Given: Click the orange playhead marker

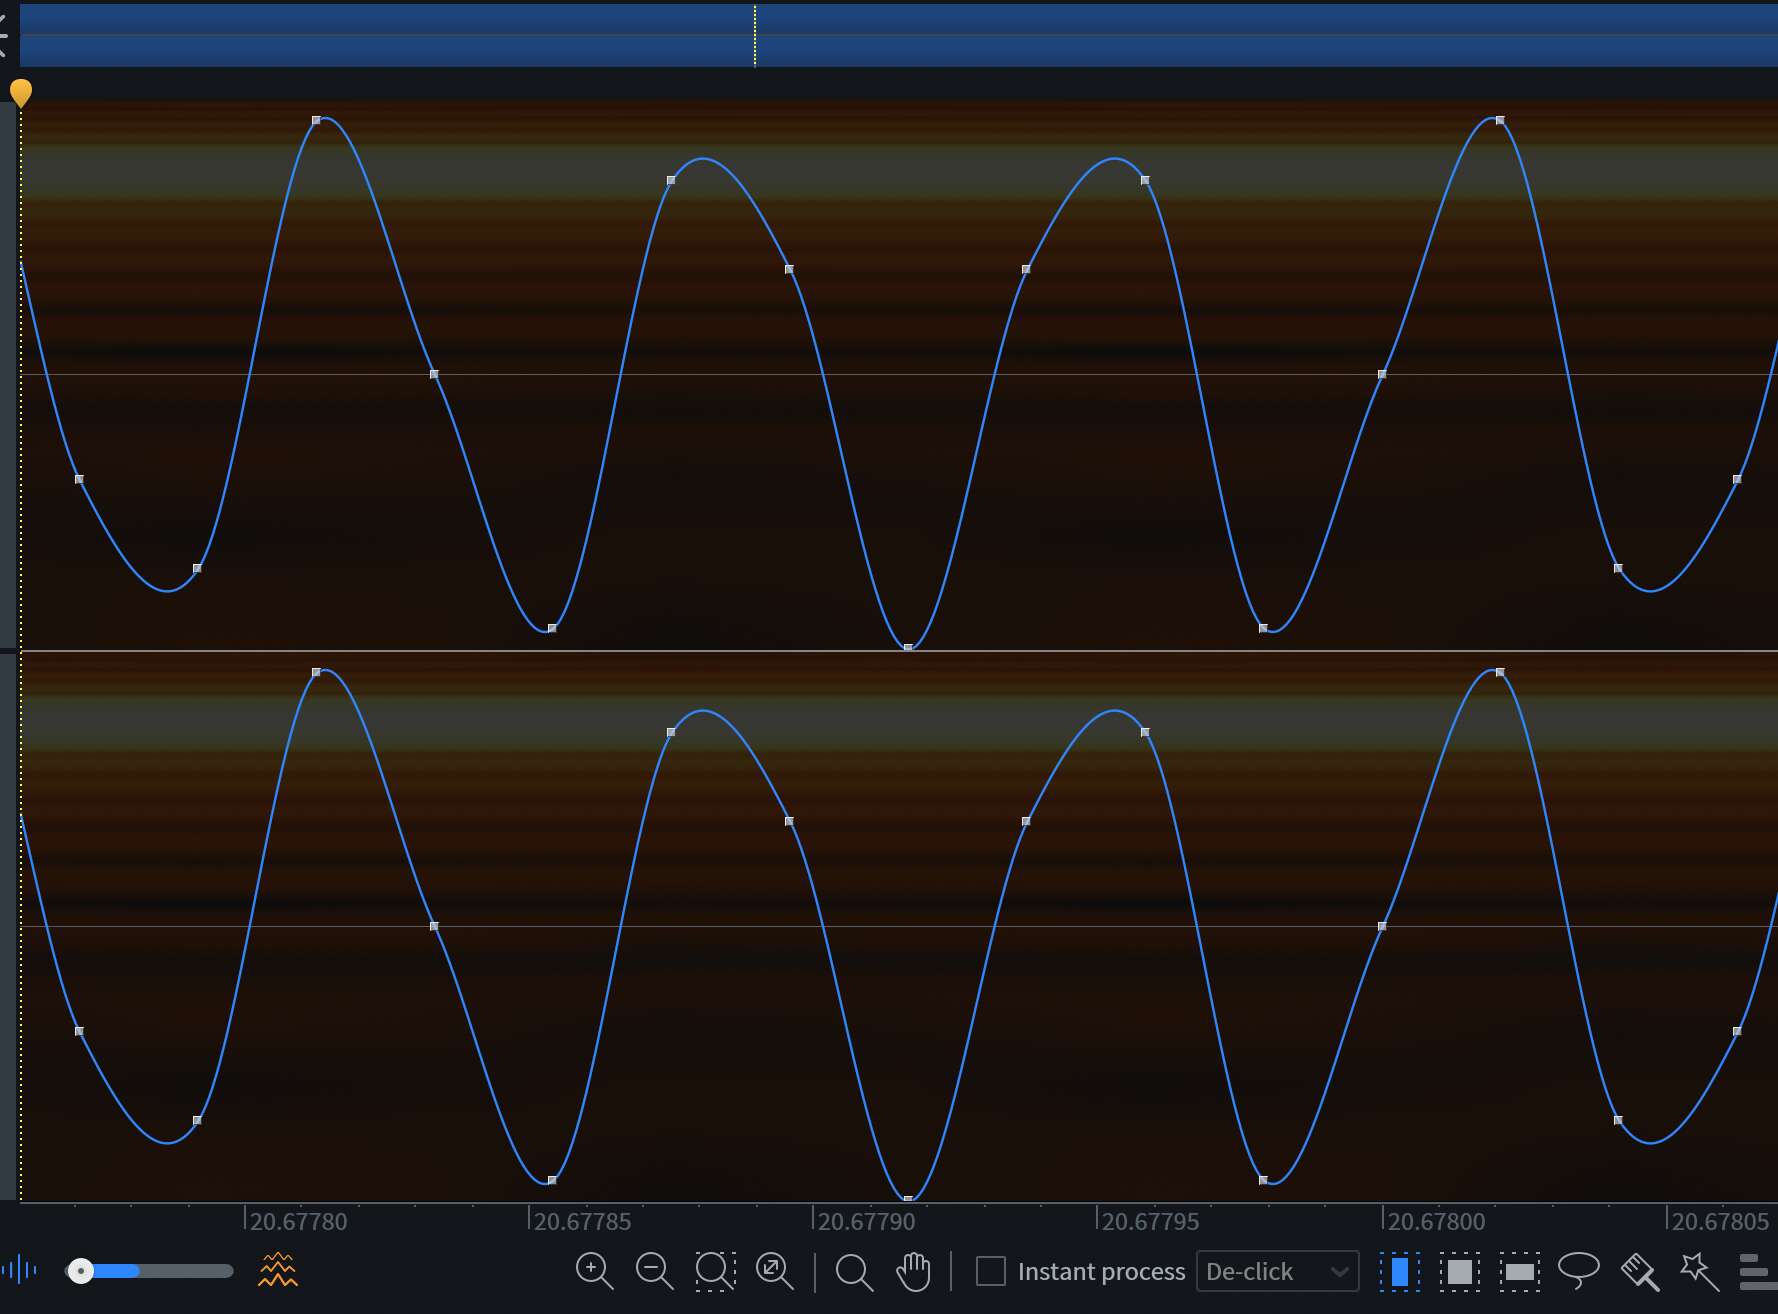Looking at the screenshot, I should point(21,93).
